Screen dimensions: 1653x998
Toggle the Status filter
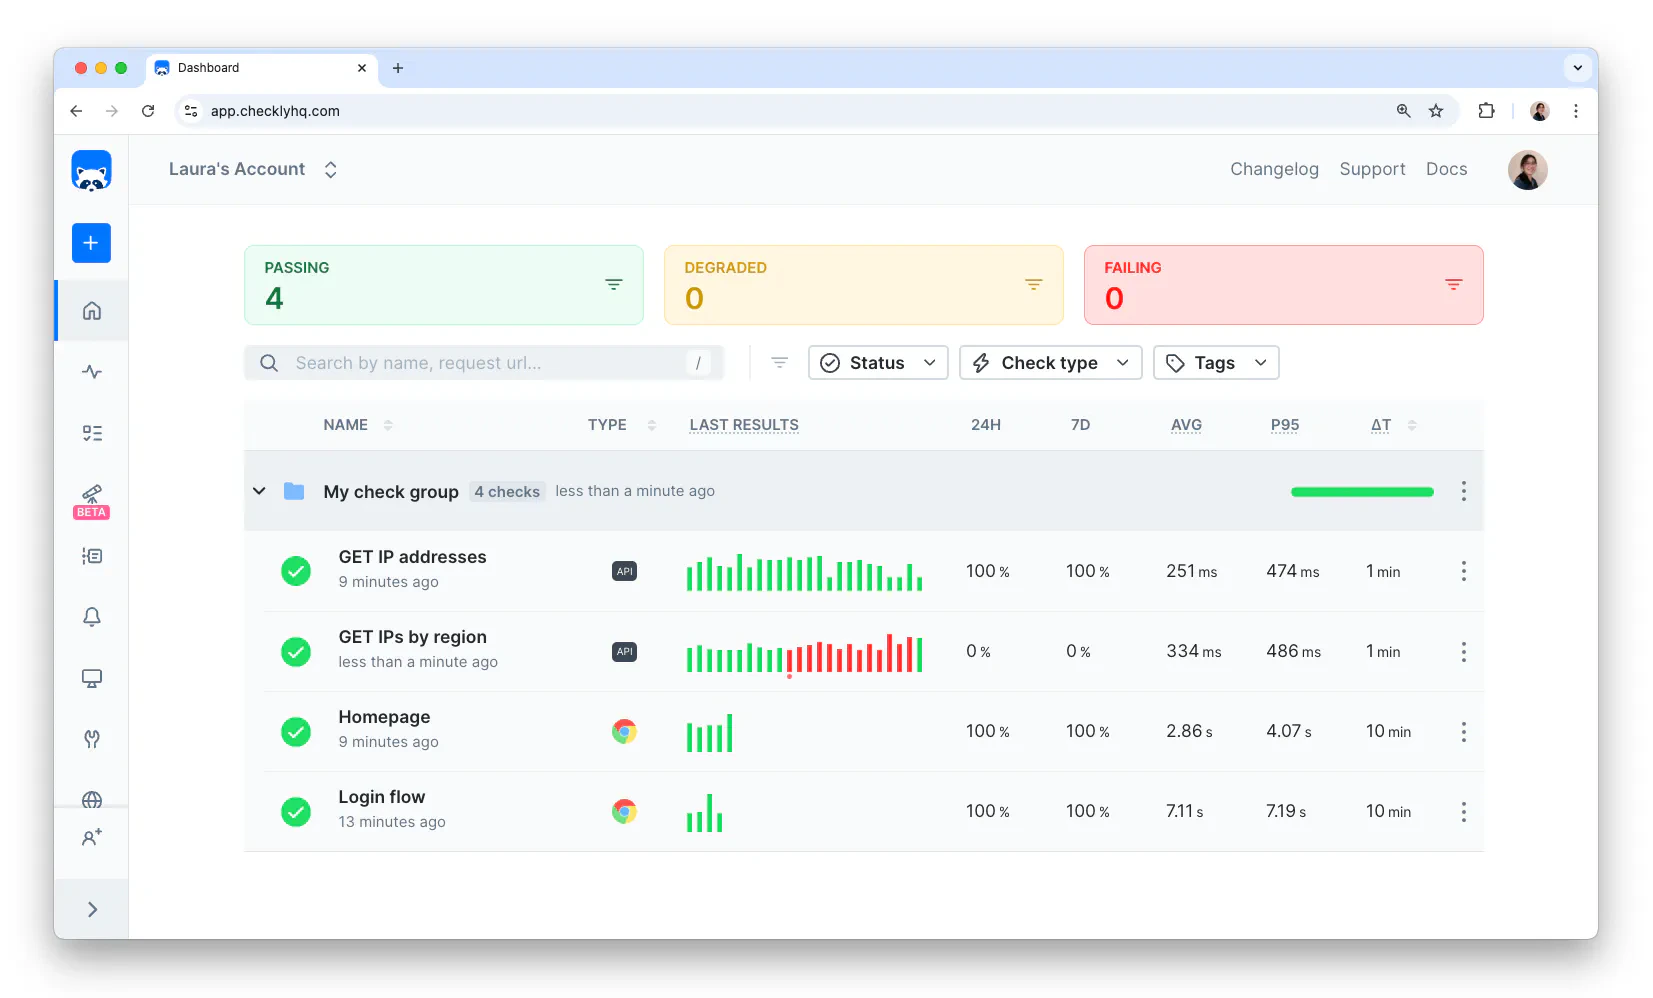[x=877, y=362]
